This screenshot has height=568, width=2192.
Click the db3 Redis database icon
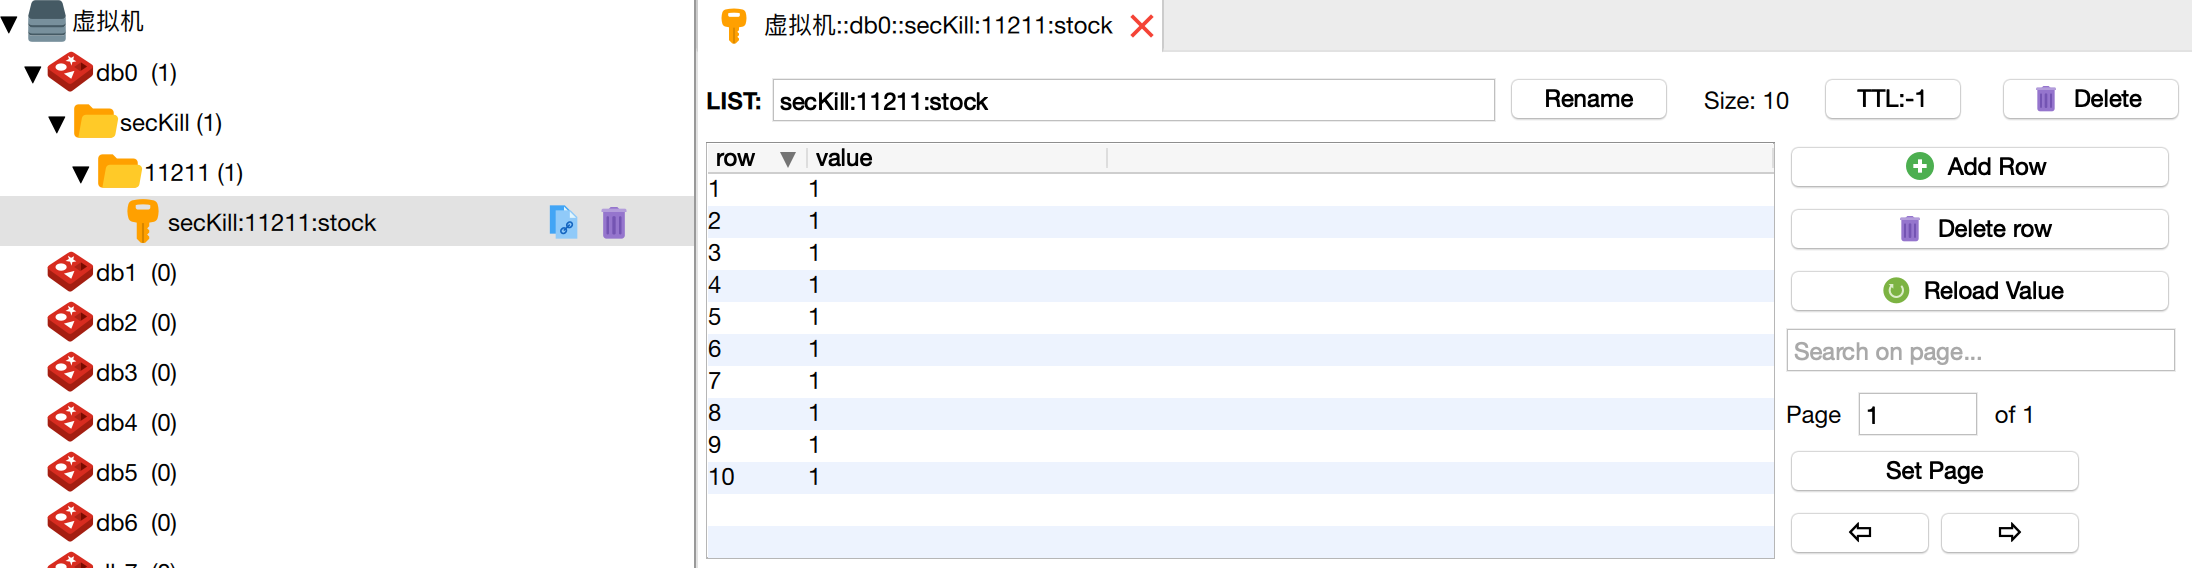(x=70, y=372)
